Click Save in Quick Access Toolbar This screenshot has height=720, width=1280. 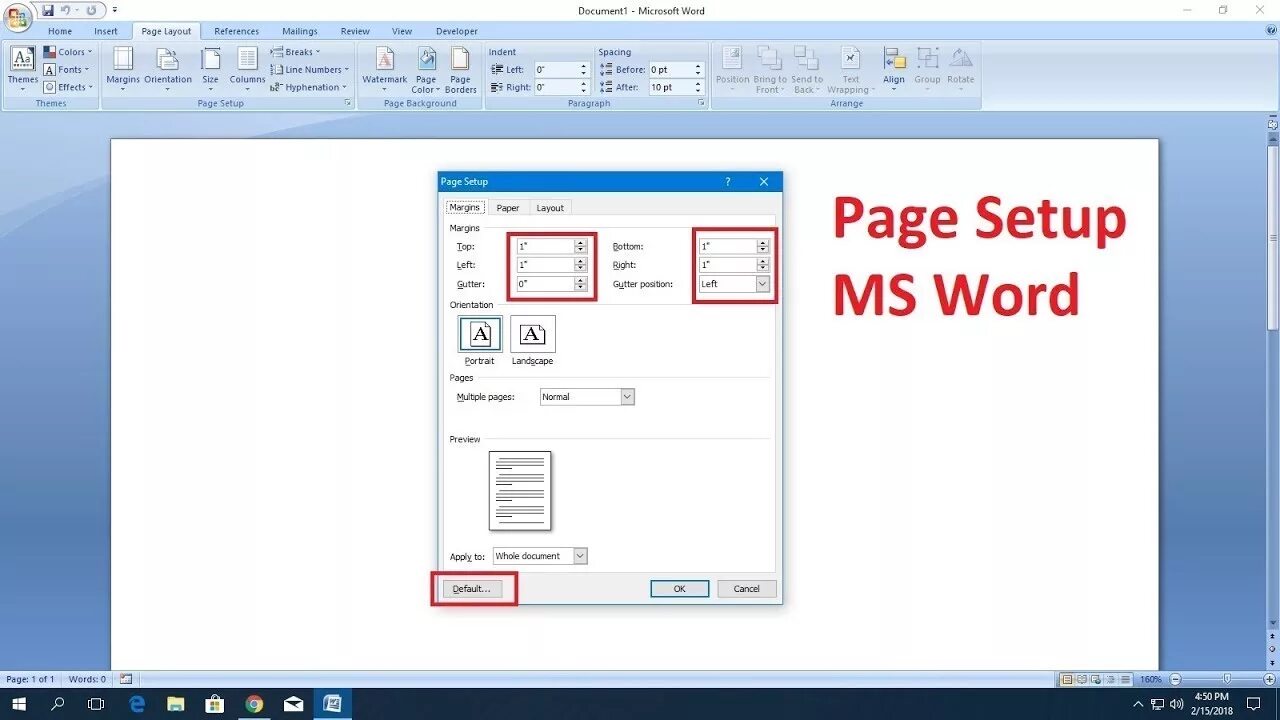pos(48,10)
